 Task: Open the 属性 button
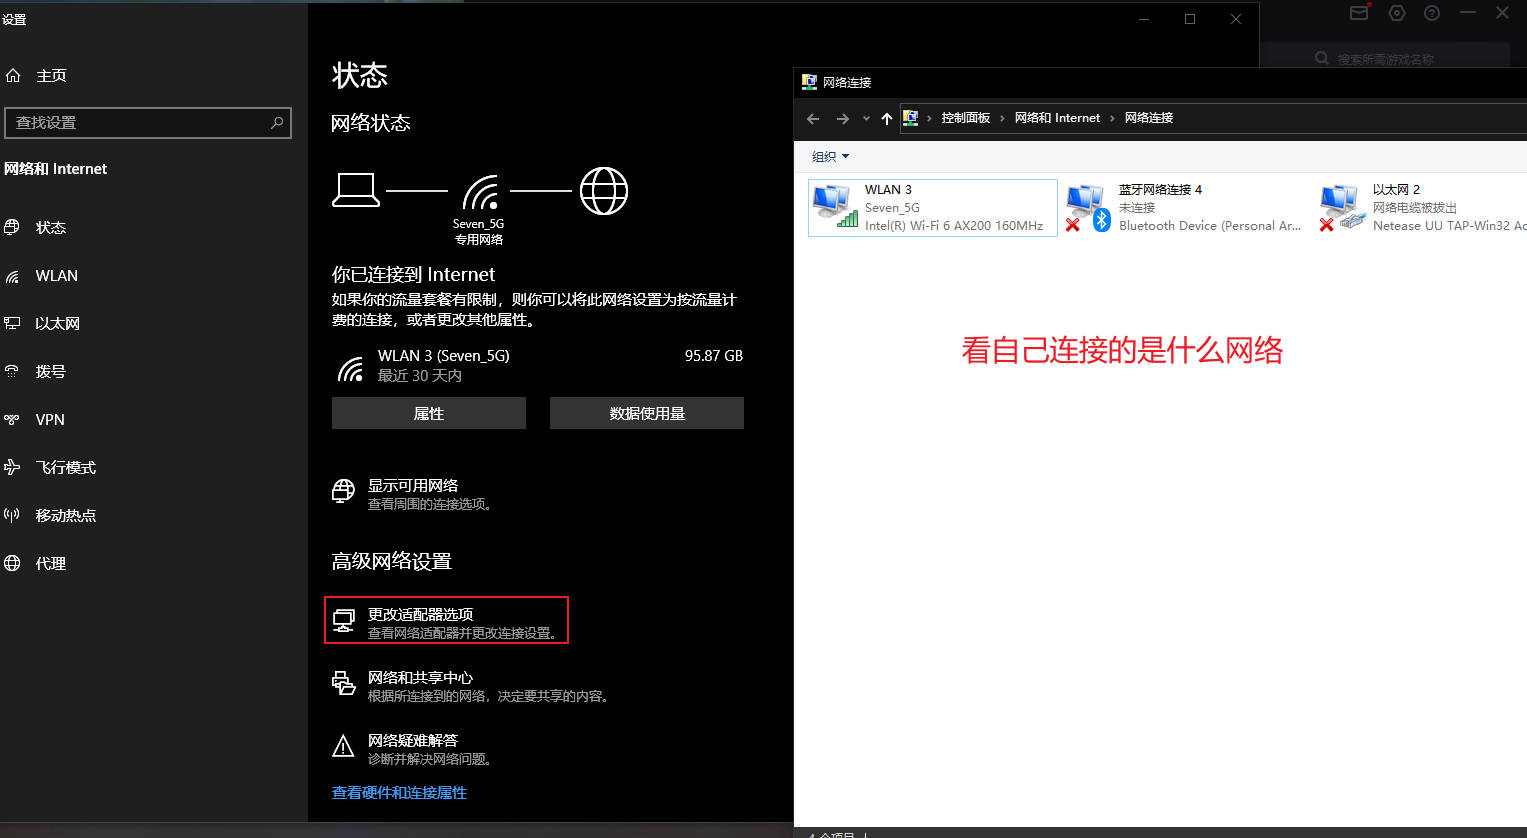[429, 413]
